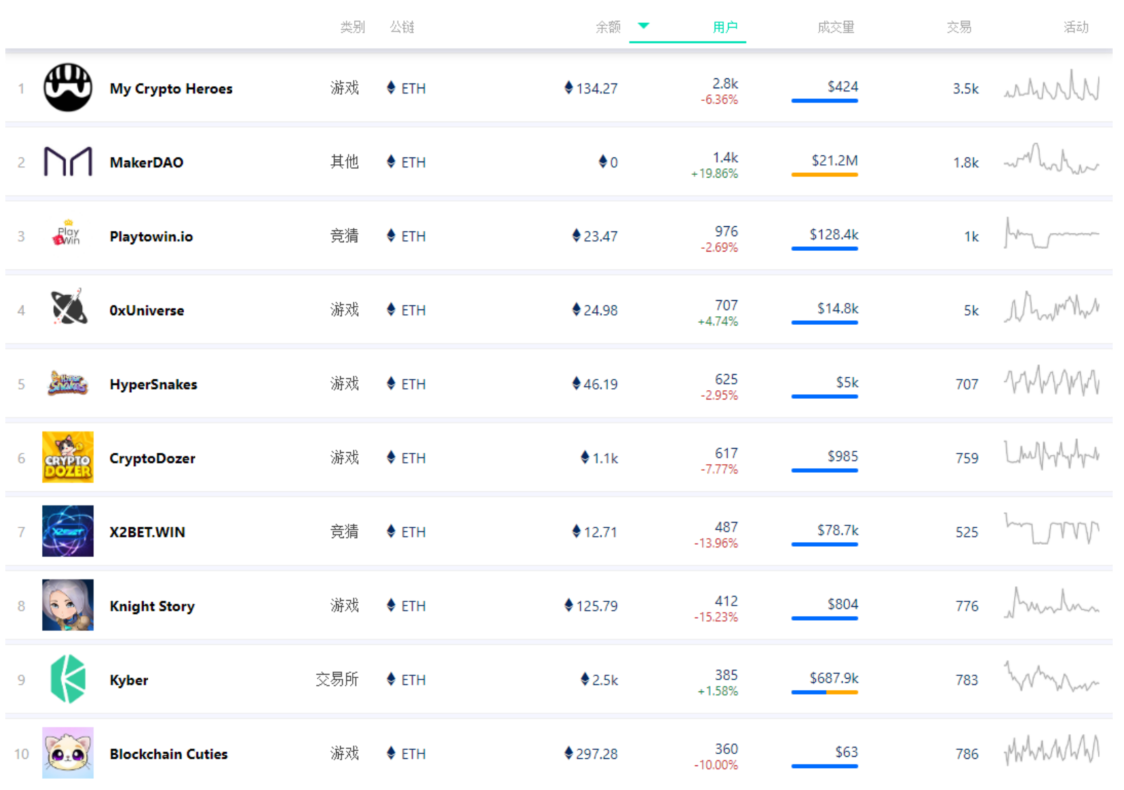Image resolution: width=1124 pixels, height=790 pixels.
Task: Click the activity sparkline for Kyber
Action: click(x=1052, y=676)
